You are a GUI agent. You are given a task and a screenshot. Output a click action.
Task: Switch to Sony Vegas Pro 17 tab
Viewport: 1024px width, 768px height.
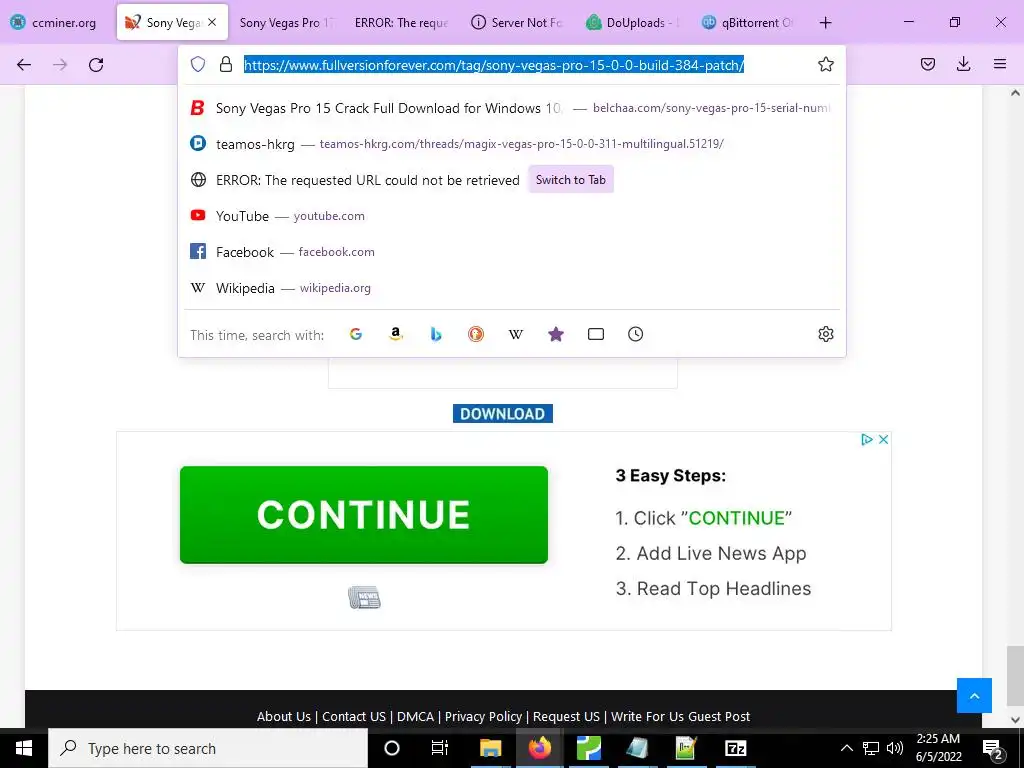(x=287, y=22)
